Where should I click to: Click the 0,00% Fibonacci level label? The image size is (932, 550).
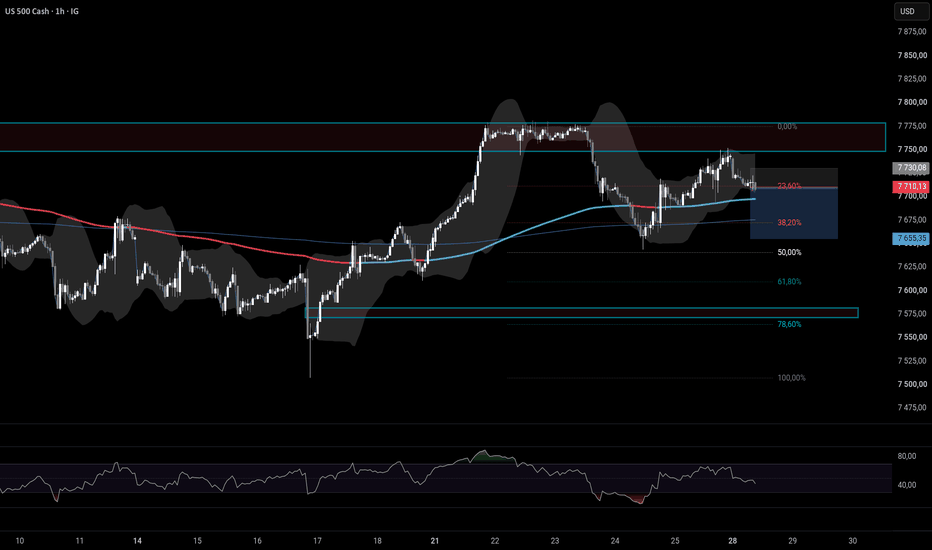pos(787,126)
